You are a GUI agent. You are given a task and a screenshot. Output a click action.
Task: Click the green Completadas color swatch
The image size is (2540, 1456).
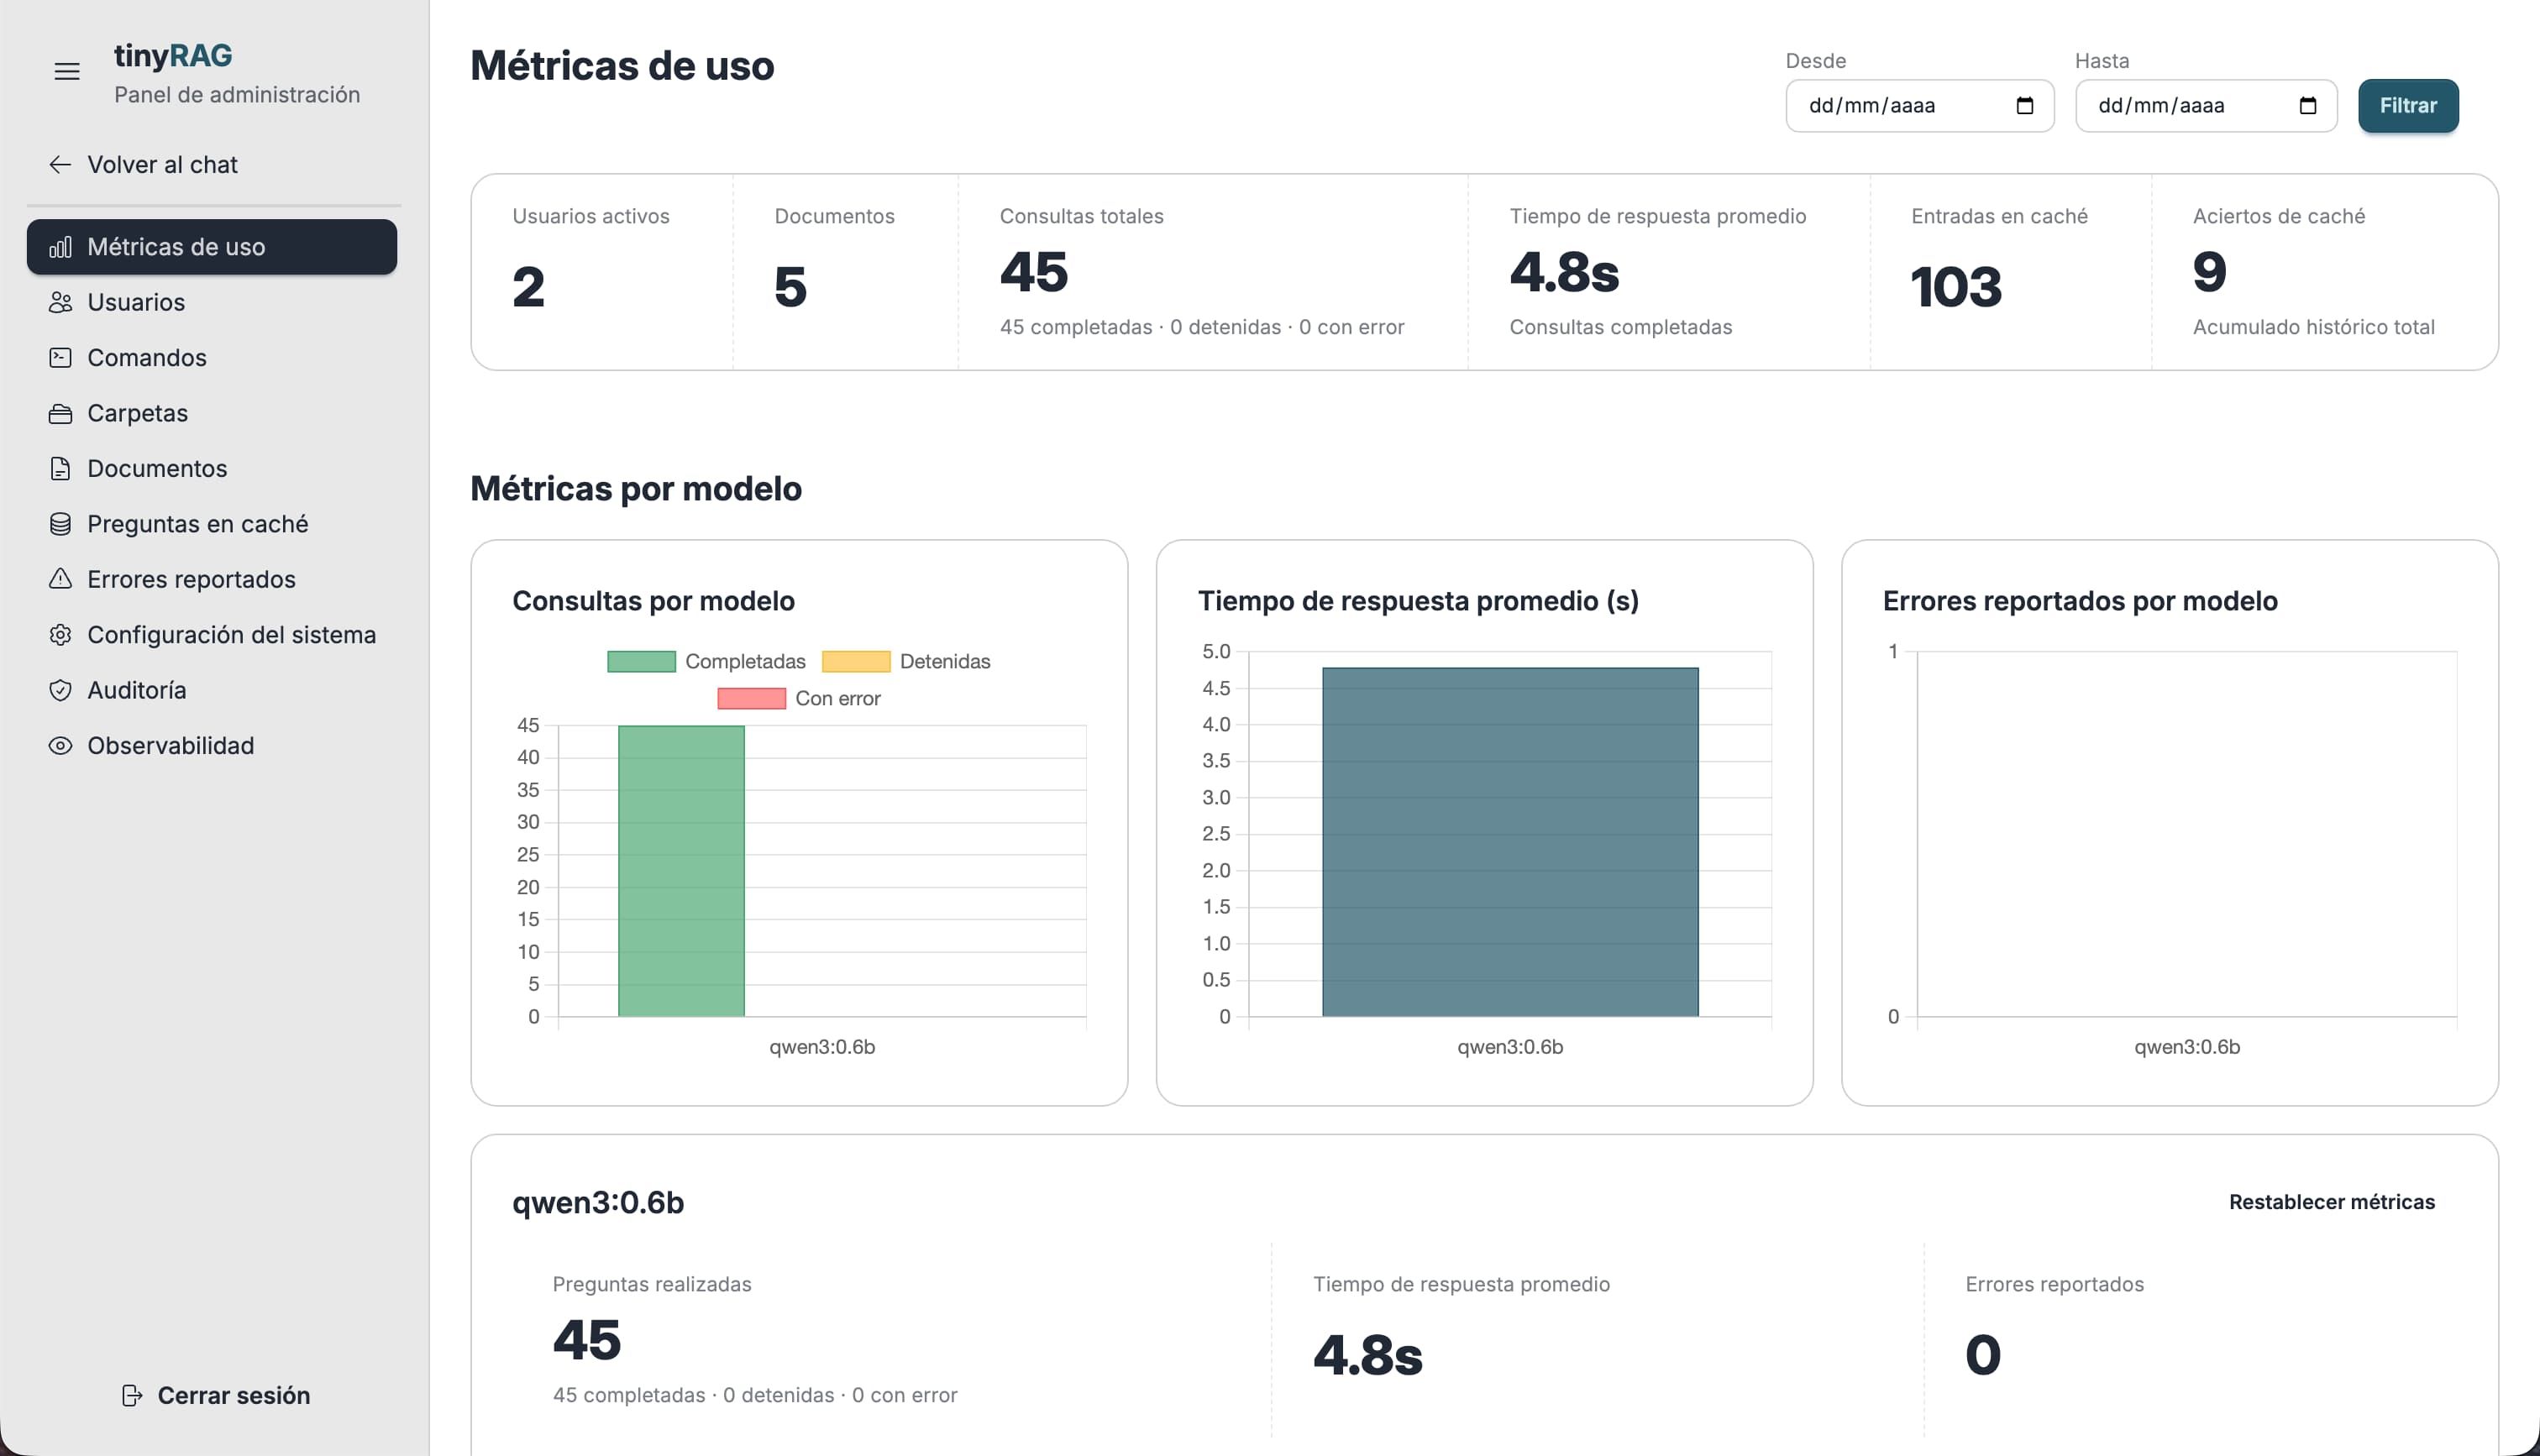coord(641,661)
